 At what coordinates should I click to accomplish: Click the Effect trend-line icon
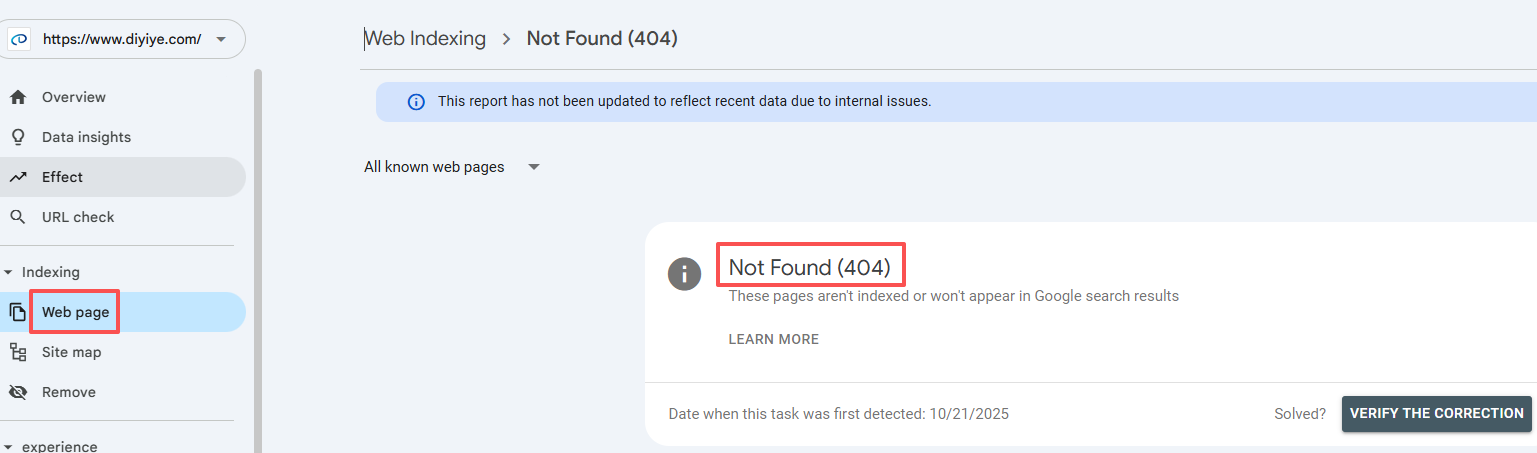tap(17, 177)
